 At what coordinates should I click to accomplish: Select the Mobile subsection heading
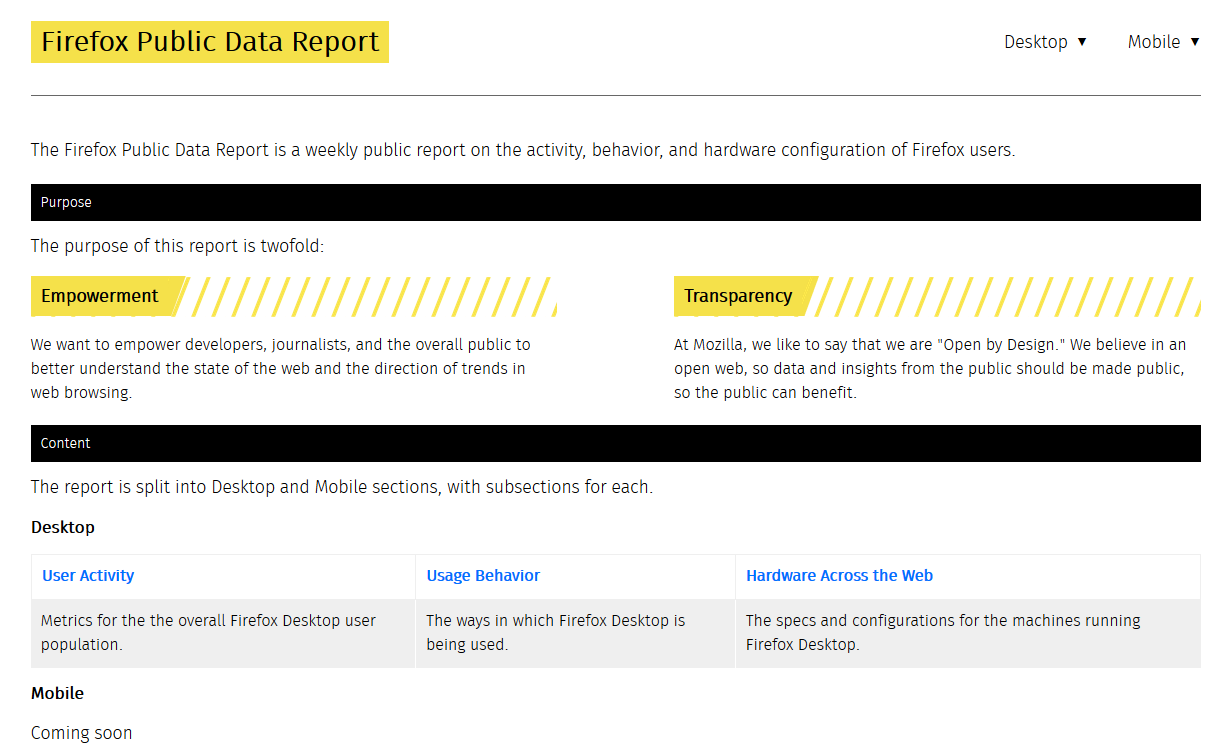tap(57, 692)
